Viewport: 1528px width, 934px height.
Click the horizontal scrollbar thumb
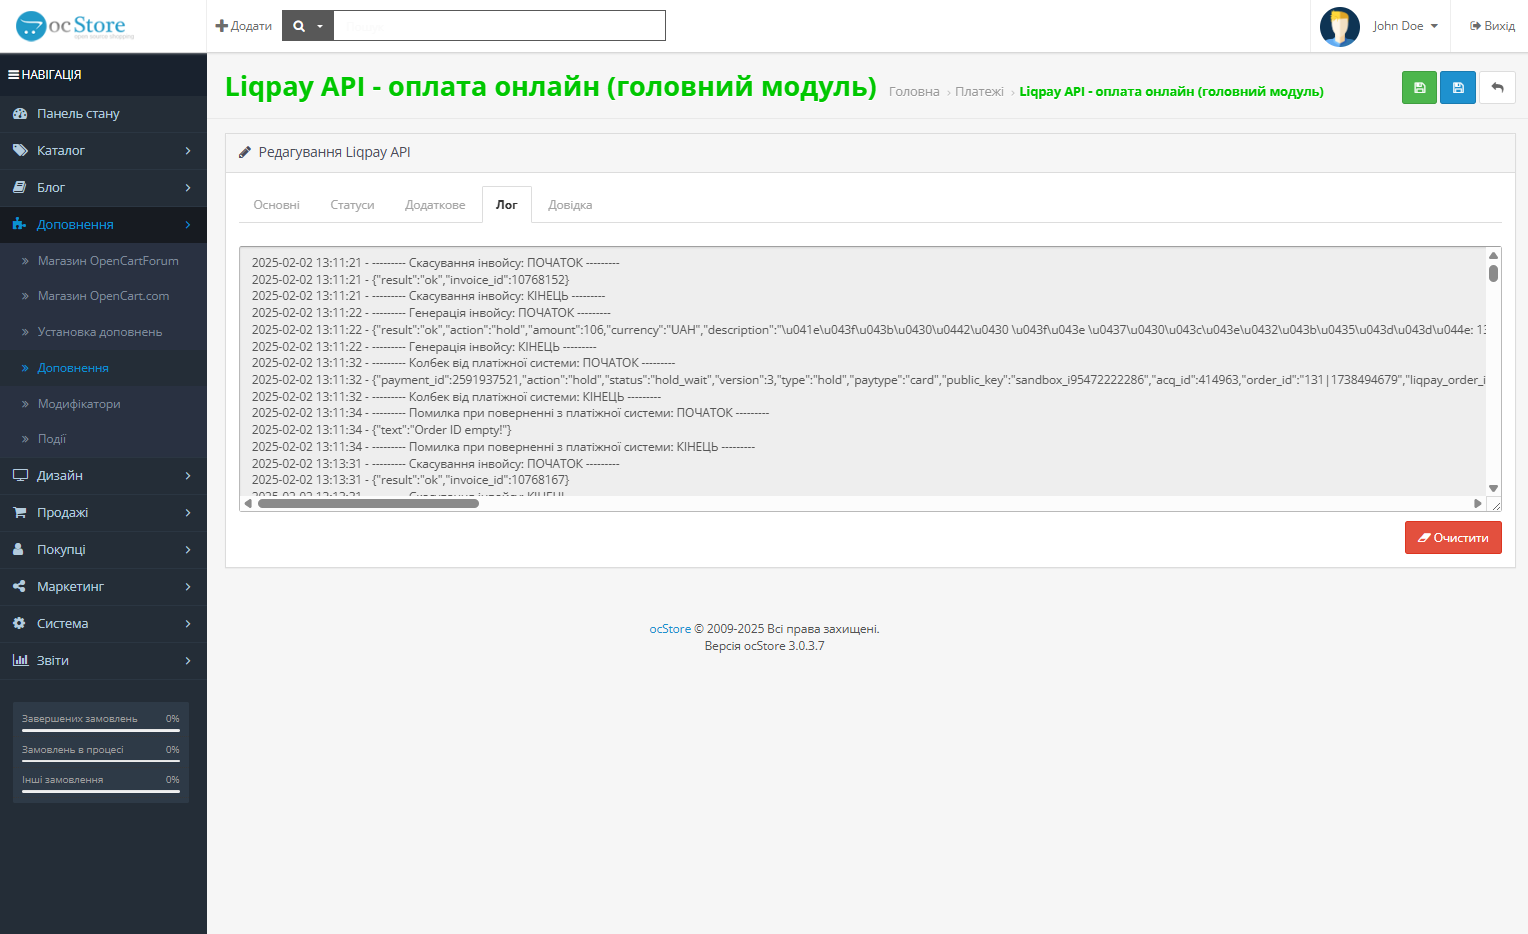pos(369,503)
